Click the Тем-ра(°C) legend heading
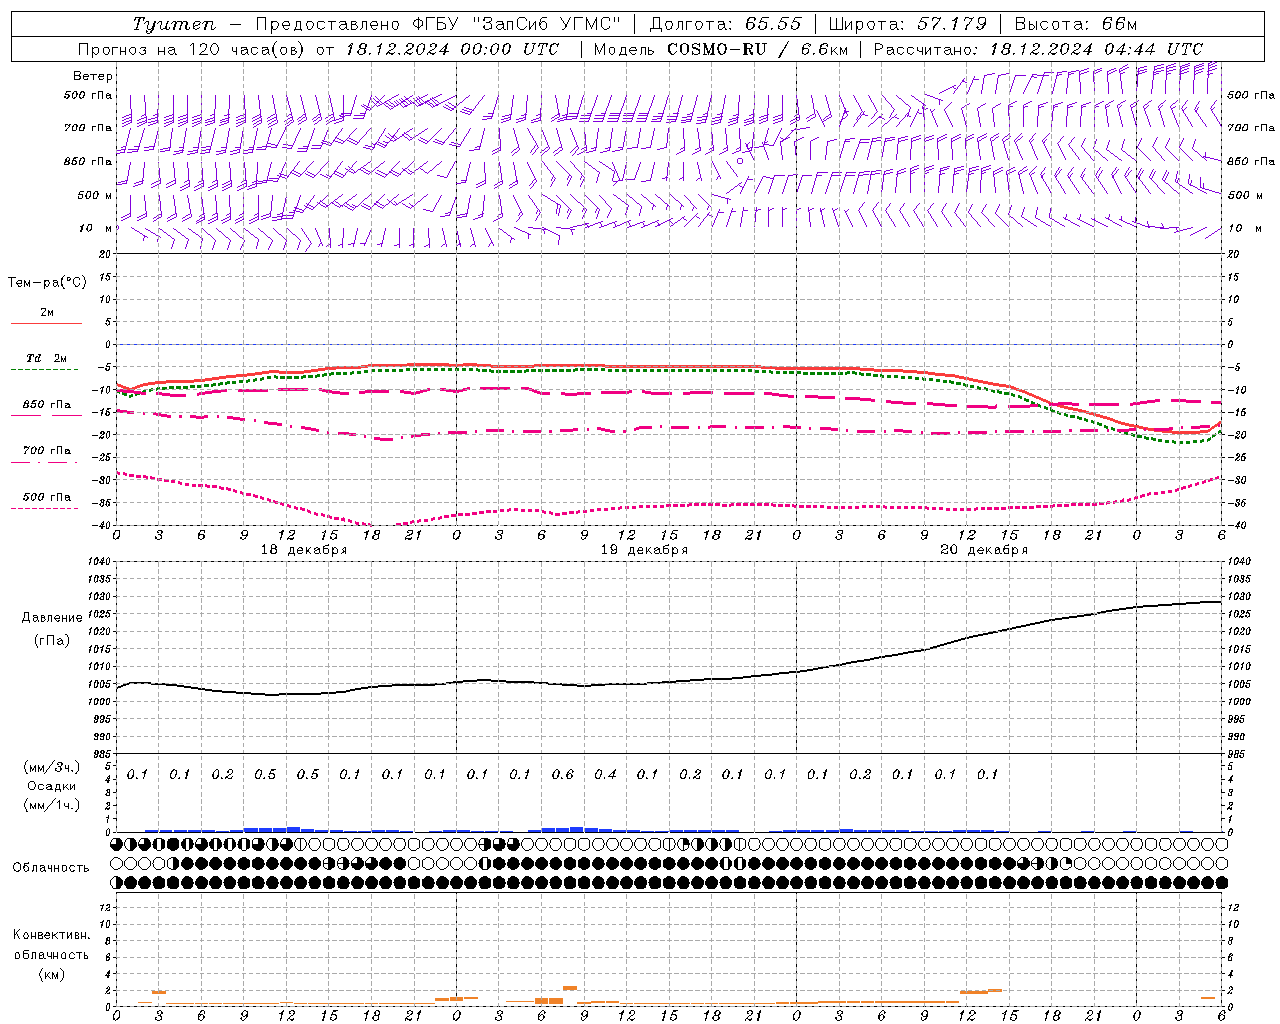This screenshot has height=1024, width=1280. (47, 283)
